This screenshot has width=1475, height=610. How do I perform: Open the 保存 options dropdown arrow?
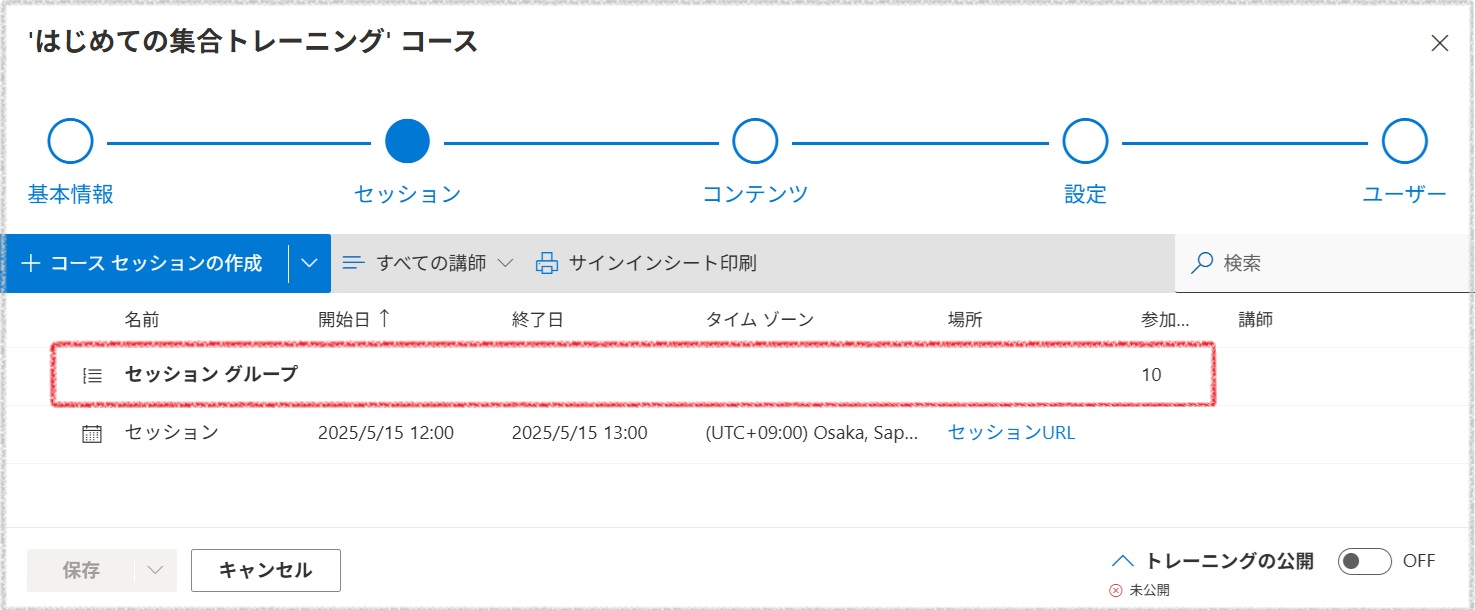click(x=155, y=570)
